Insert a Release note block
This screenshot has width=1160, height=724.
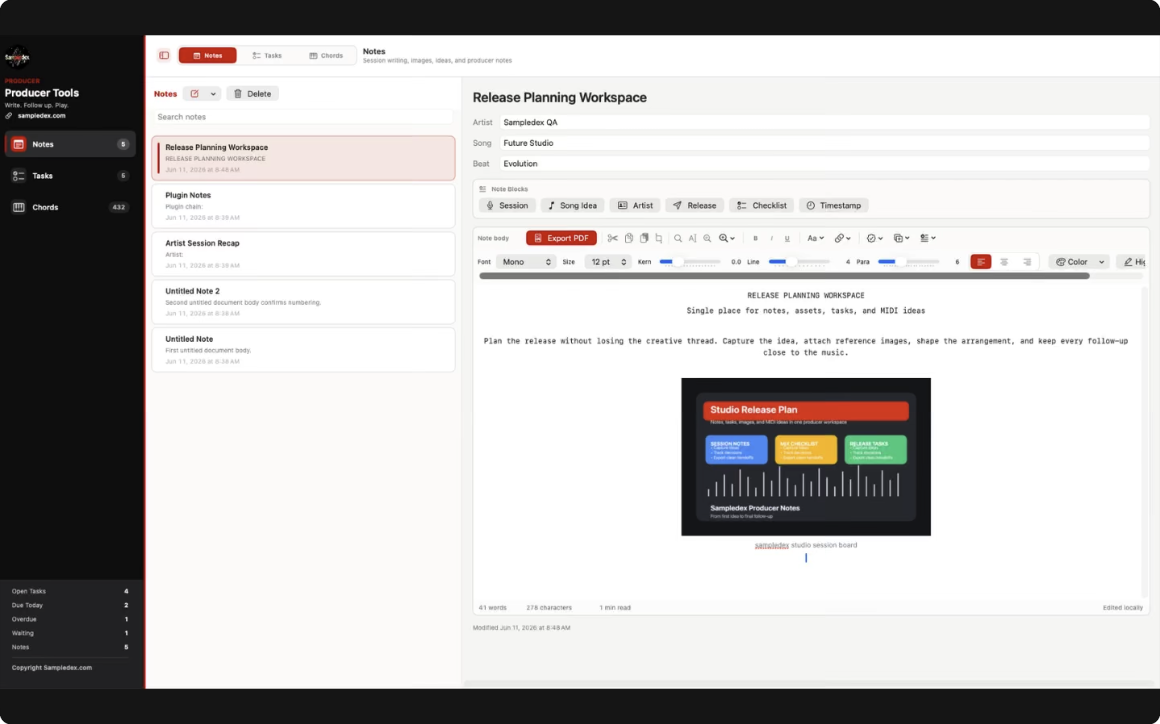tap(695, 206)
